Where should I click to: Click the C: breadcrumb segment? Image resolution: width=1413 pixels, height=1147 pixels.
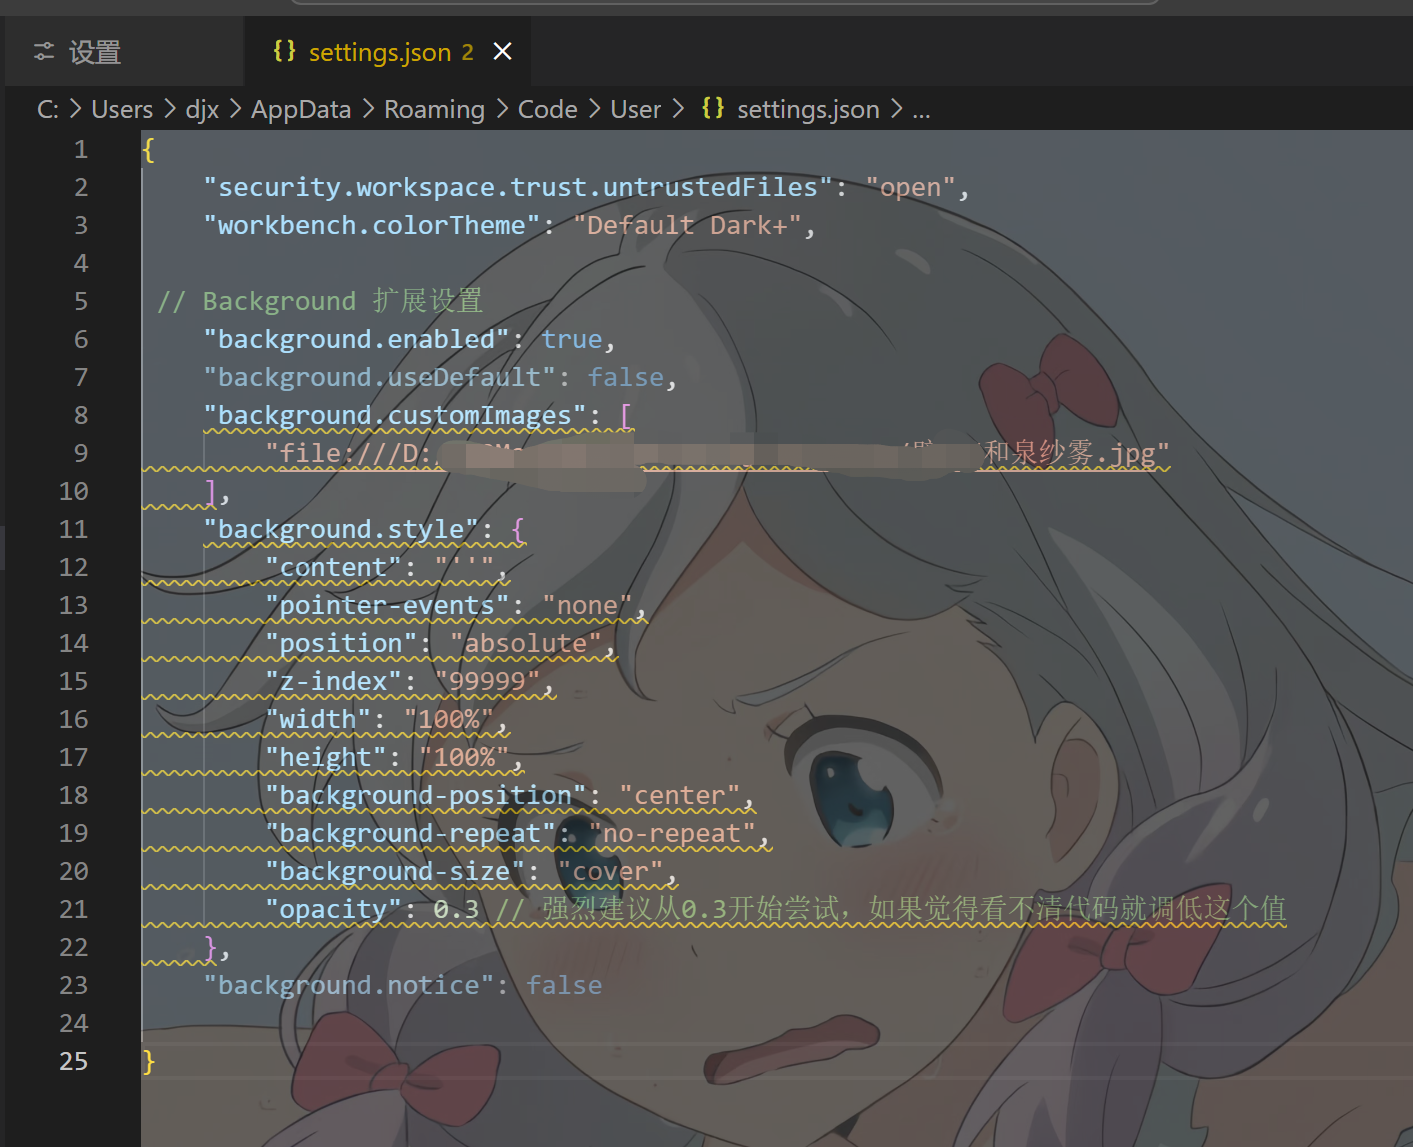(47, 109)
